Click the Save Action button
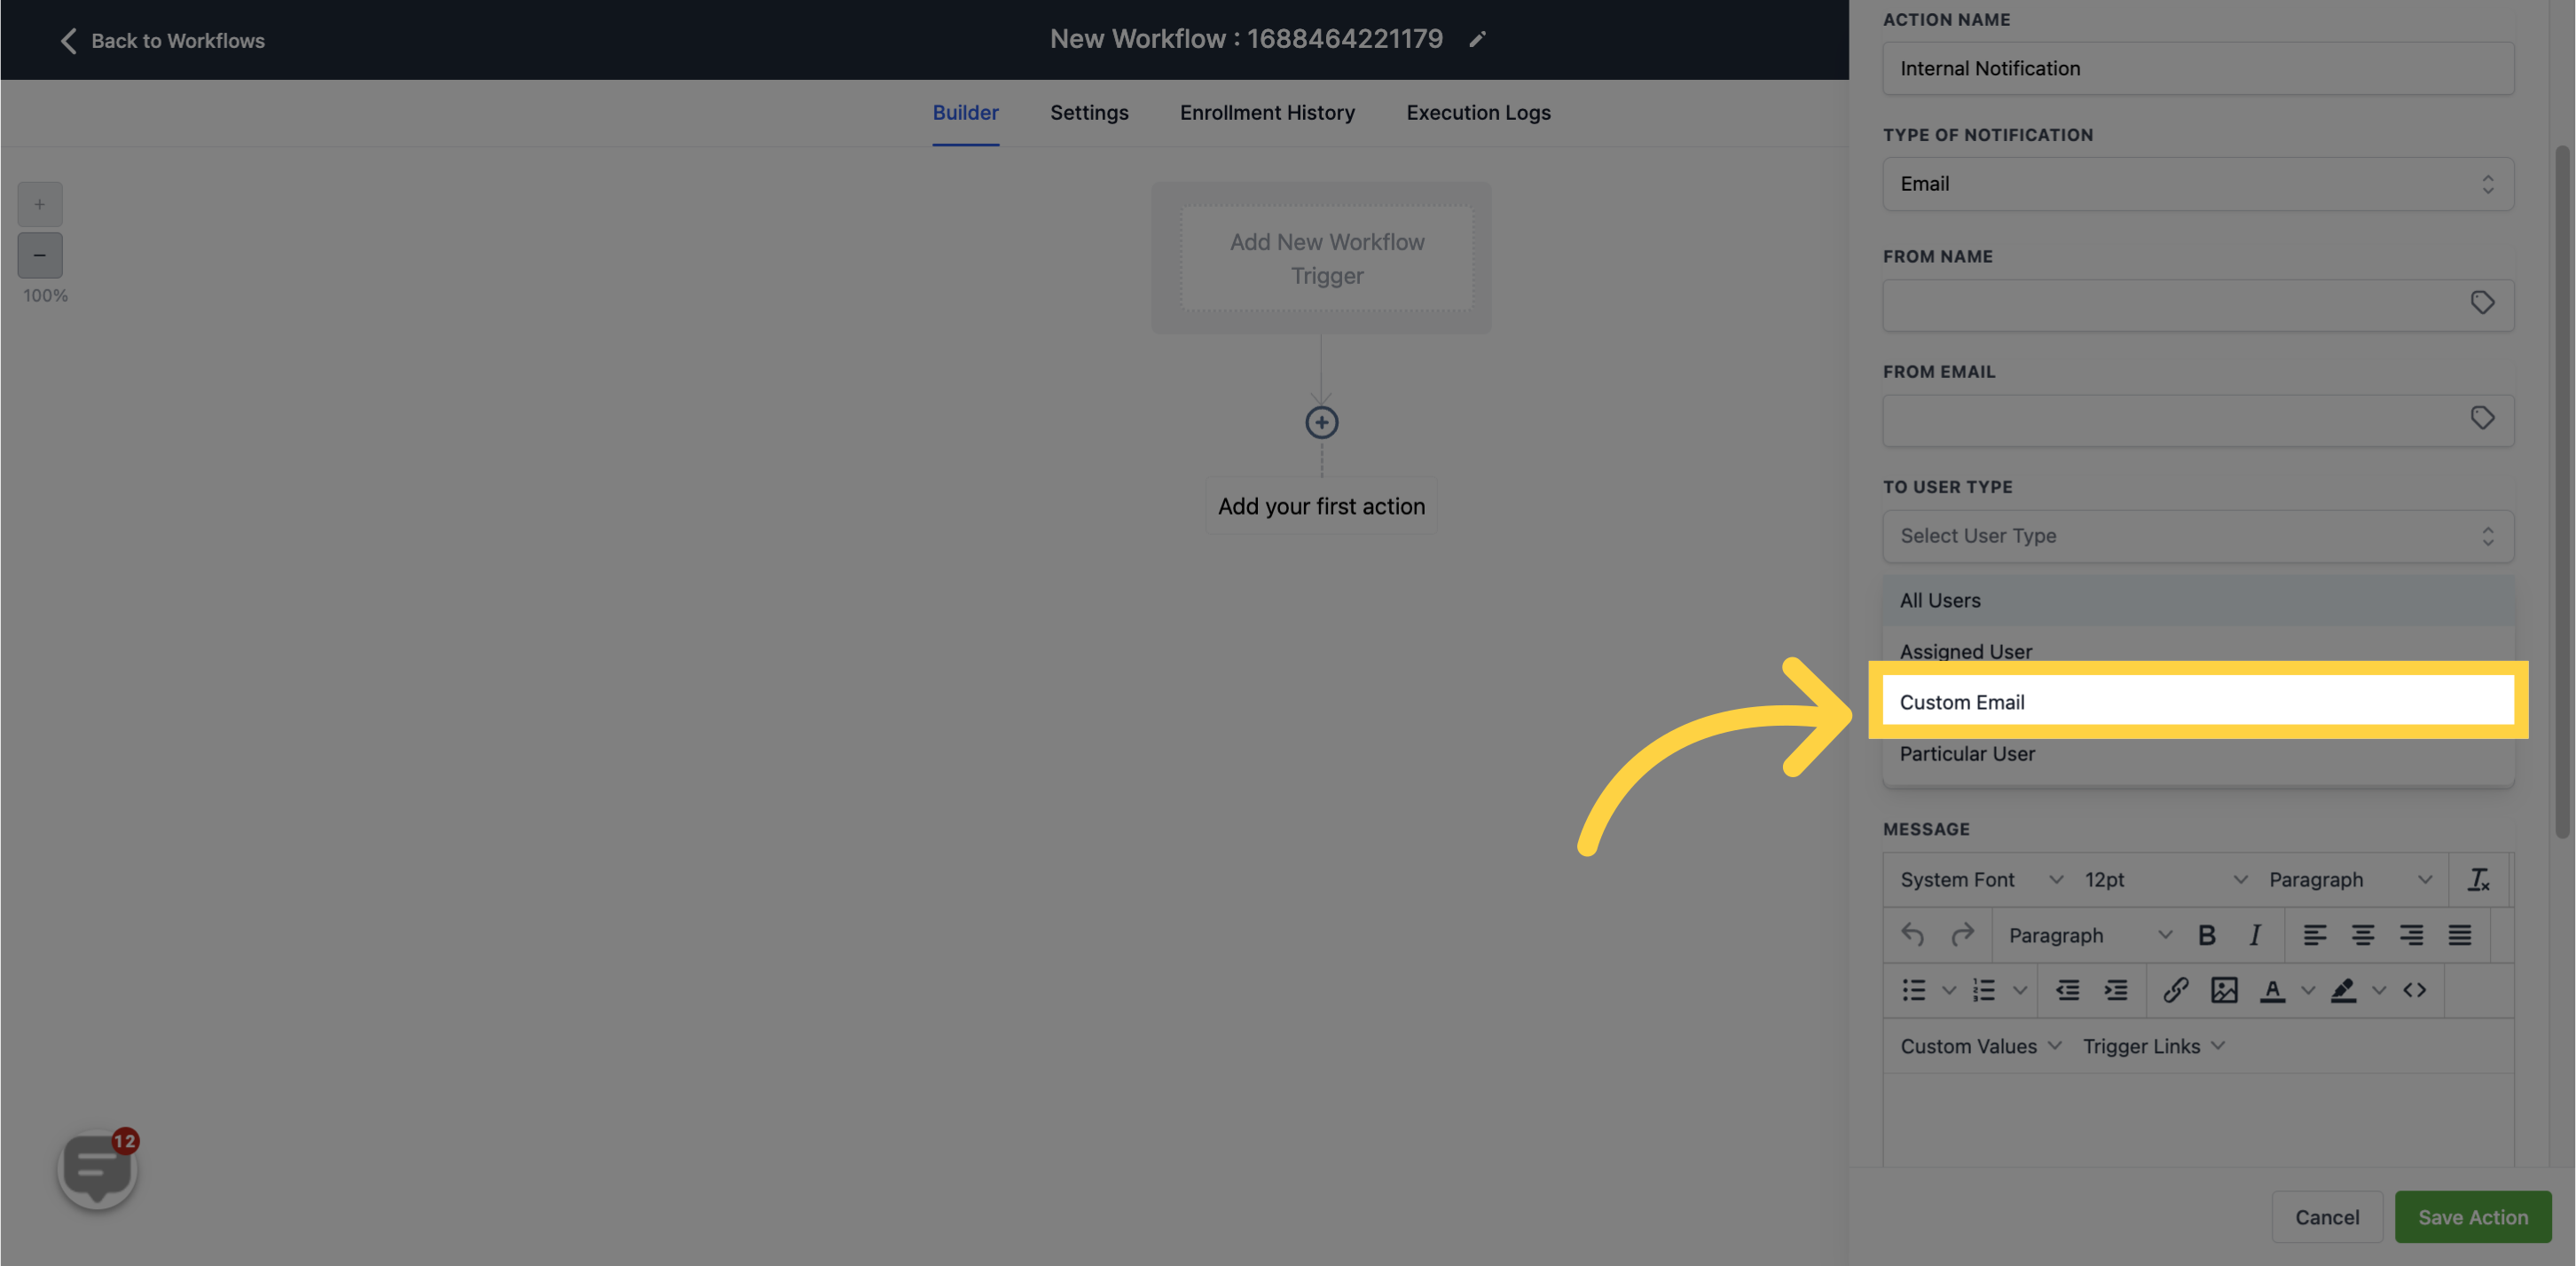The image size is (2576, 1266). [x=2472, y=1216]
